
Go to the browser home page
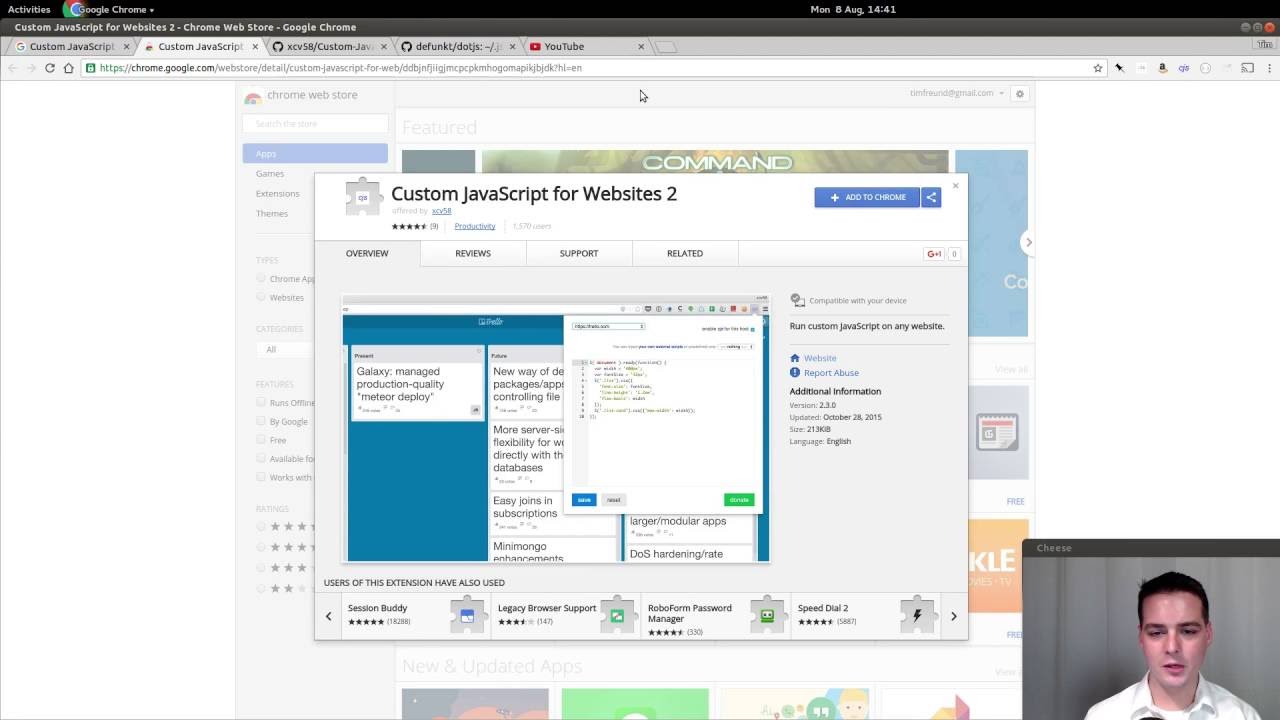click(68, 68)
